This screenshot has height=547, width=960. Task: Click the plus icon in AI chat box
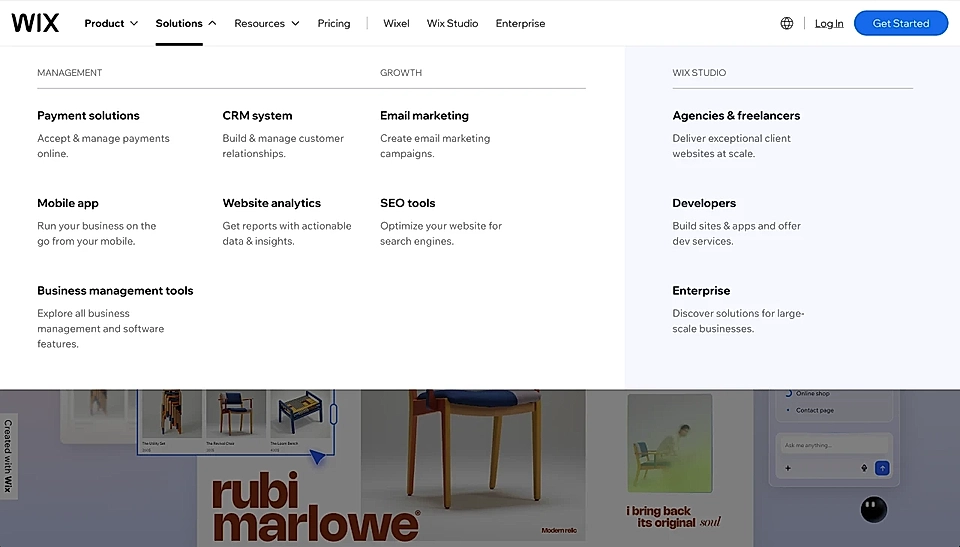coord(788,468)
